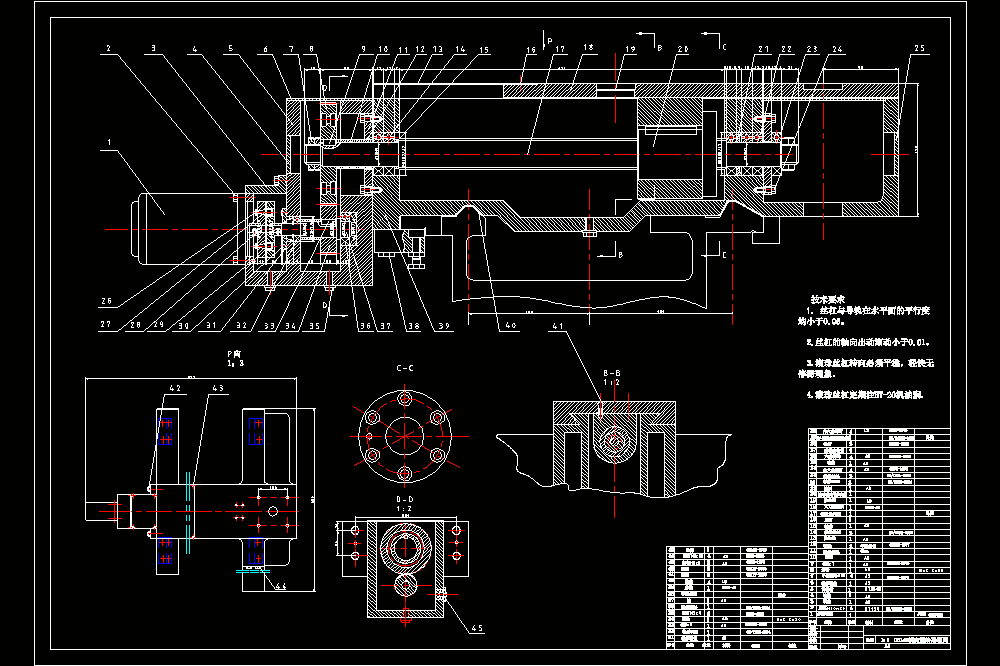Select part callout label 32
Image resolution: width=1000 pixels, height=666 pixels.
(242, 325)
